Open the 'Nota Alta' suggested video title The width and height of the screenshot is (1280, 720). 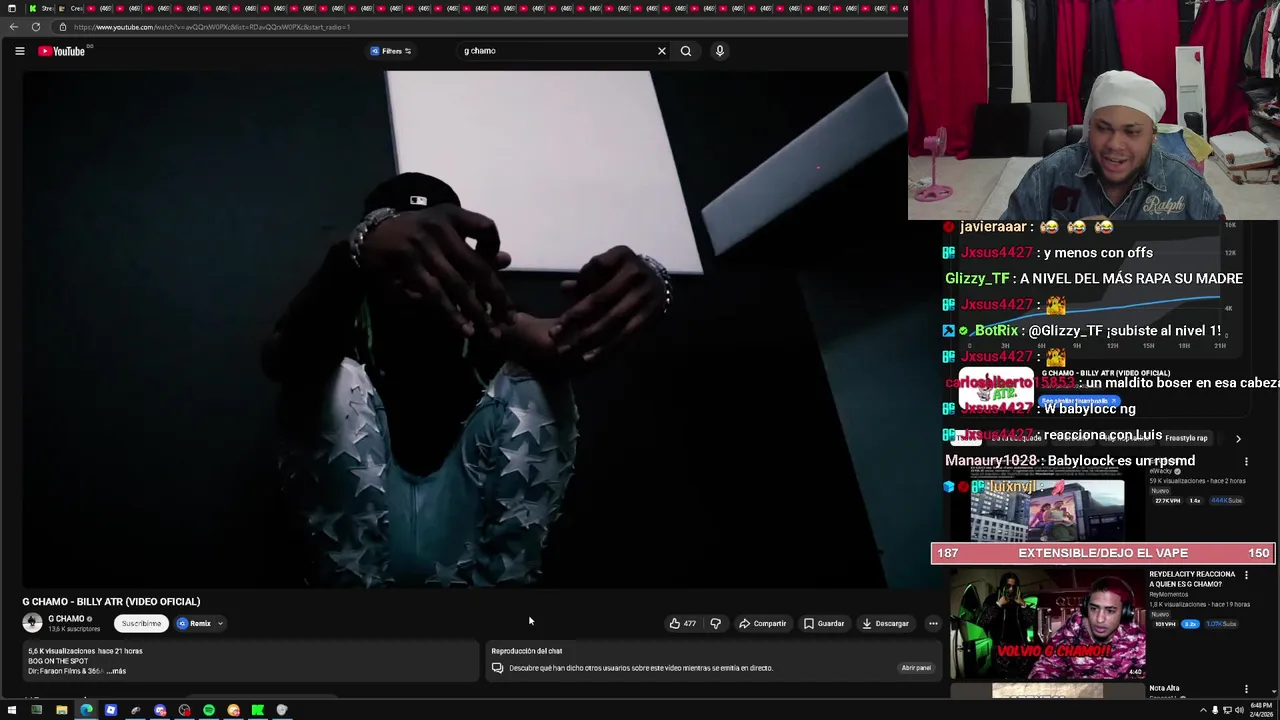pyautogui.click(x=1164, y=688)
